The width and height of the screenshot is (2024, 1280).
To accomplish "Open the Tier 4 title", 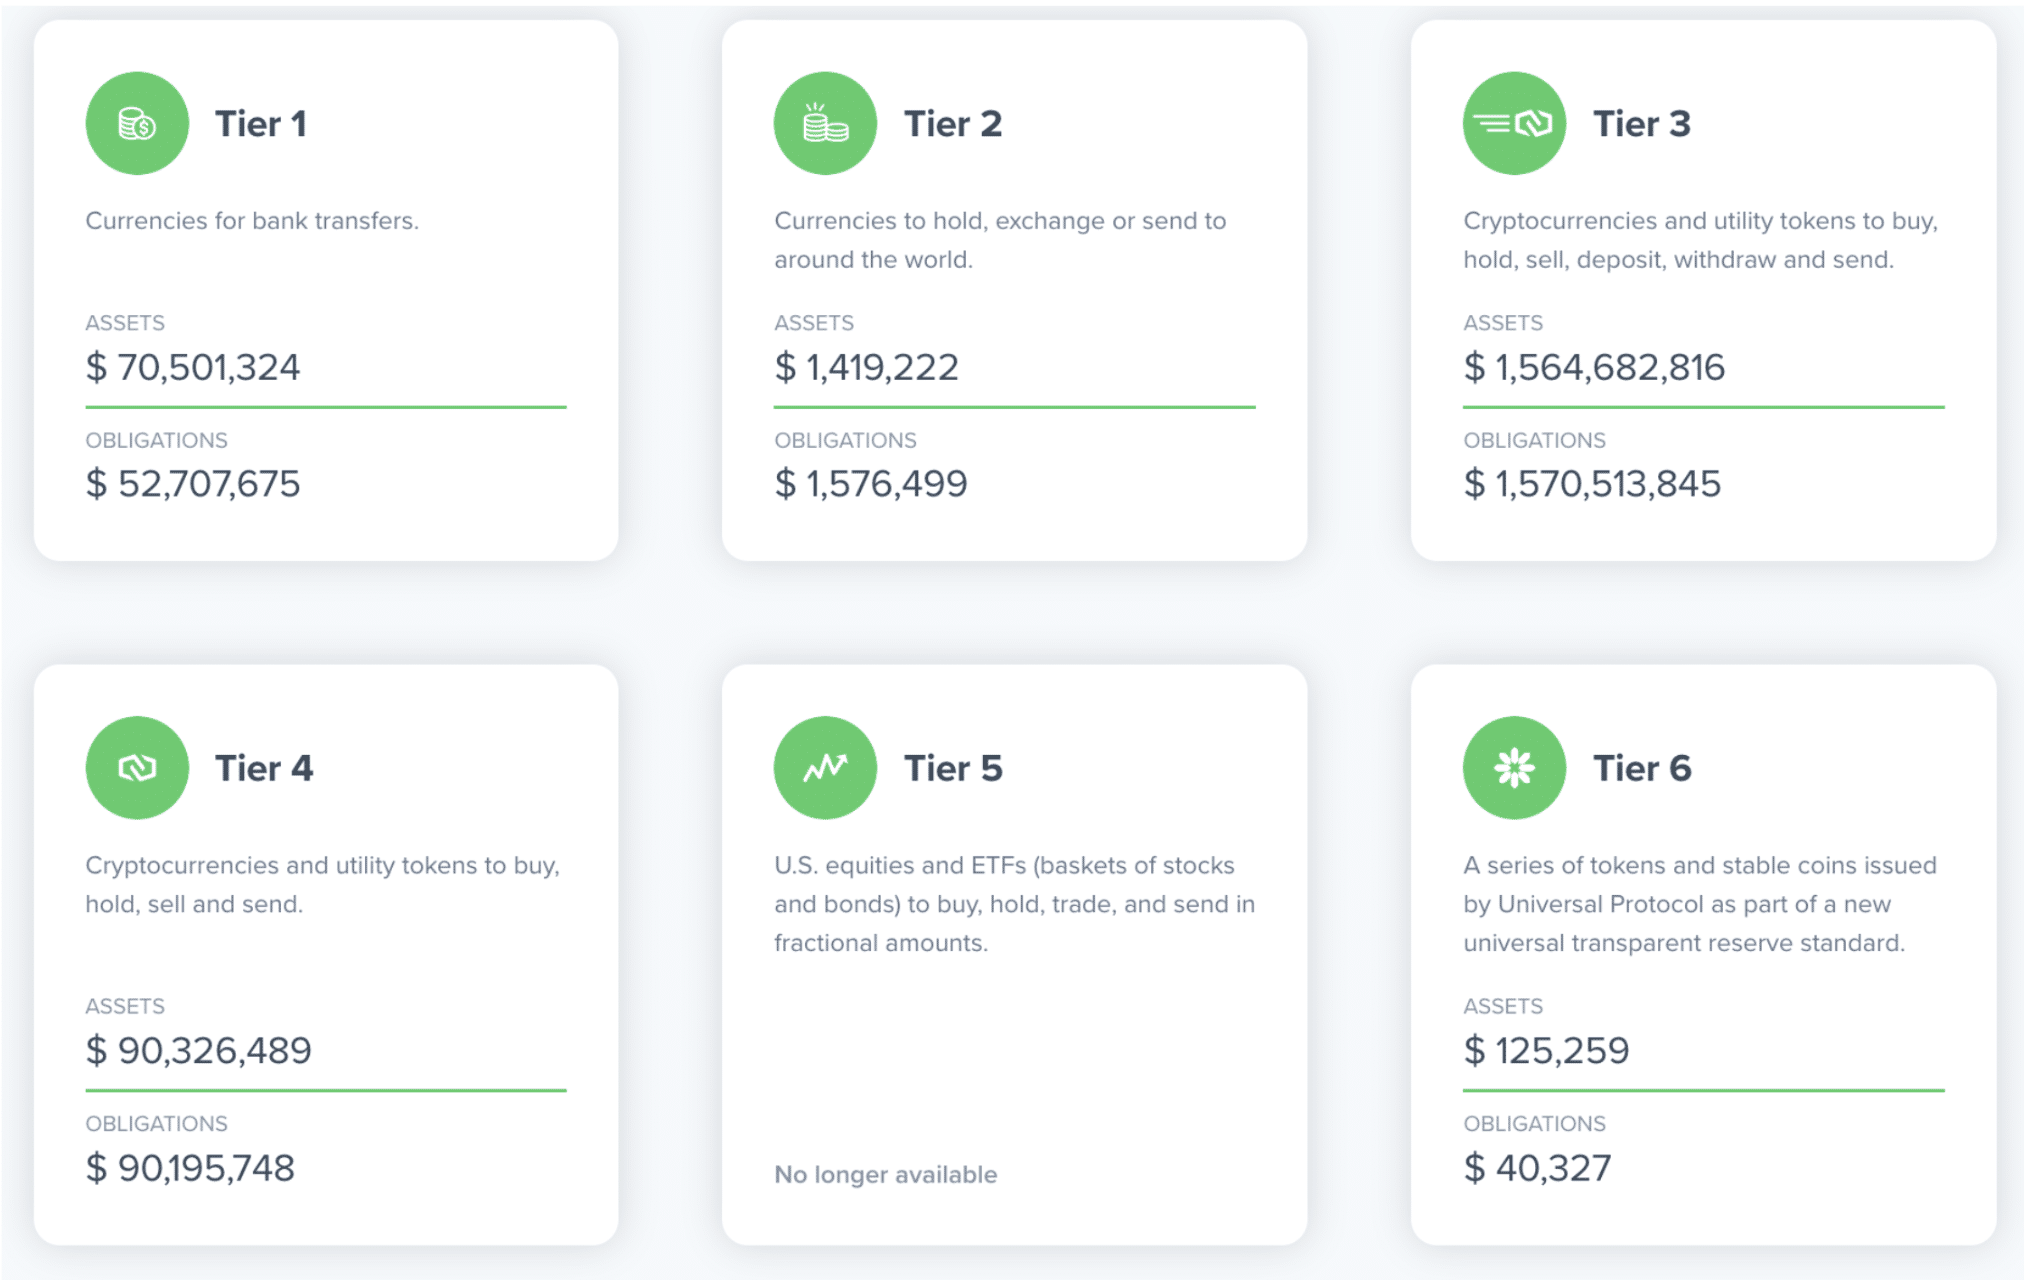I will [x=264, y=768].
